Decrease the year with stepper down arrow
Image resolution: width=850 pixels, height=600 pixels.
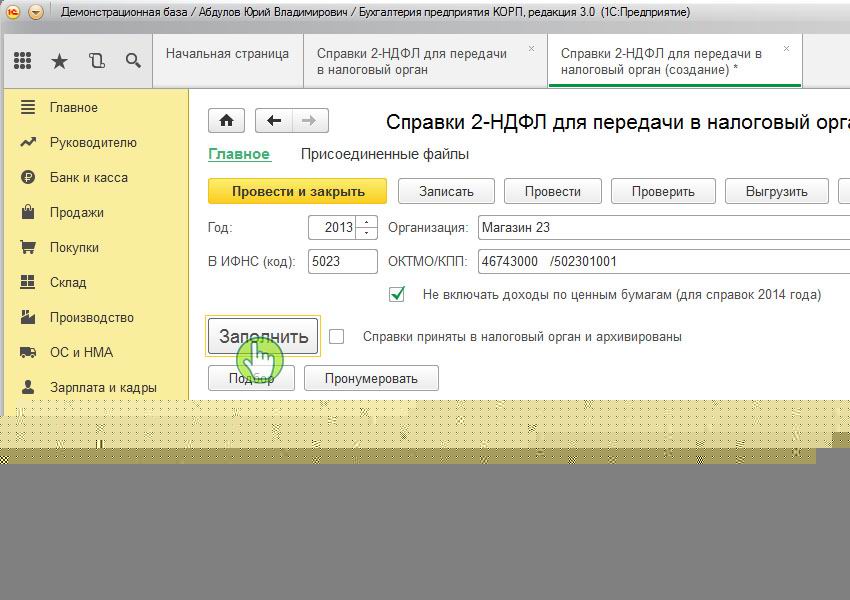(367, 233)
